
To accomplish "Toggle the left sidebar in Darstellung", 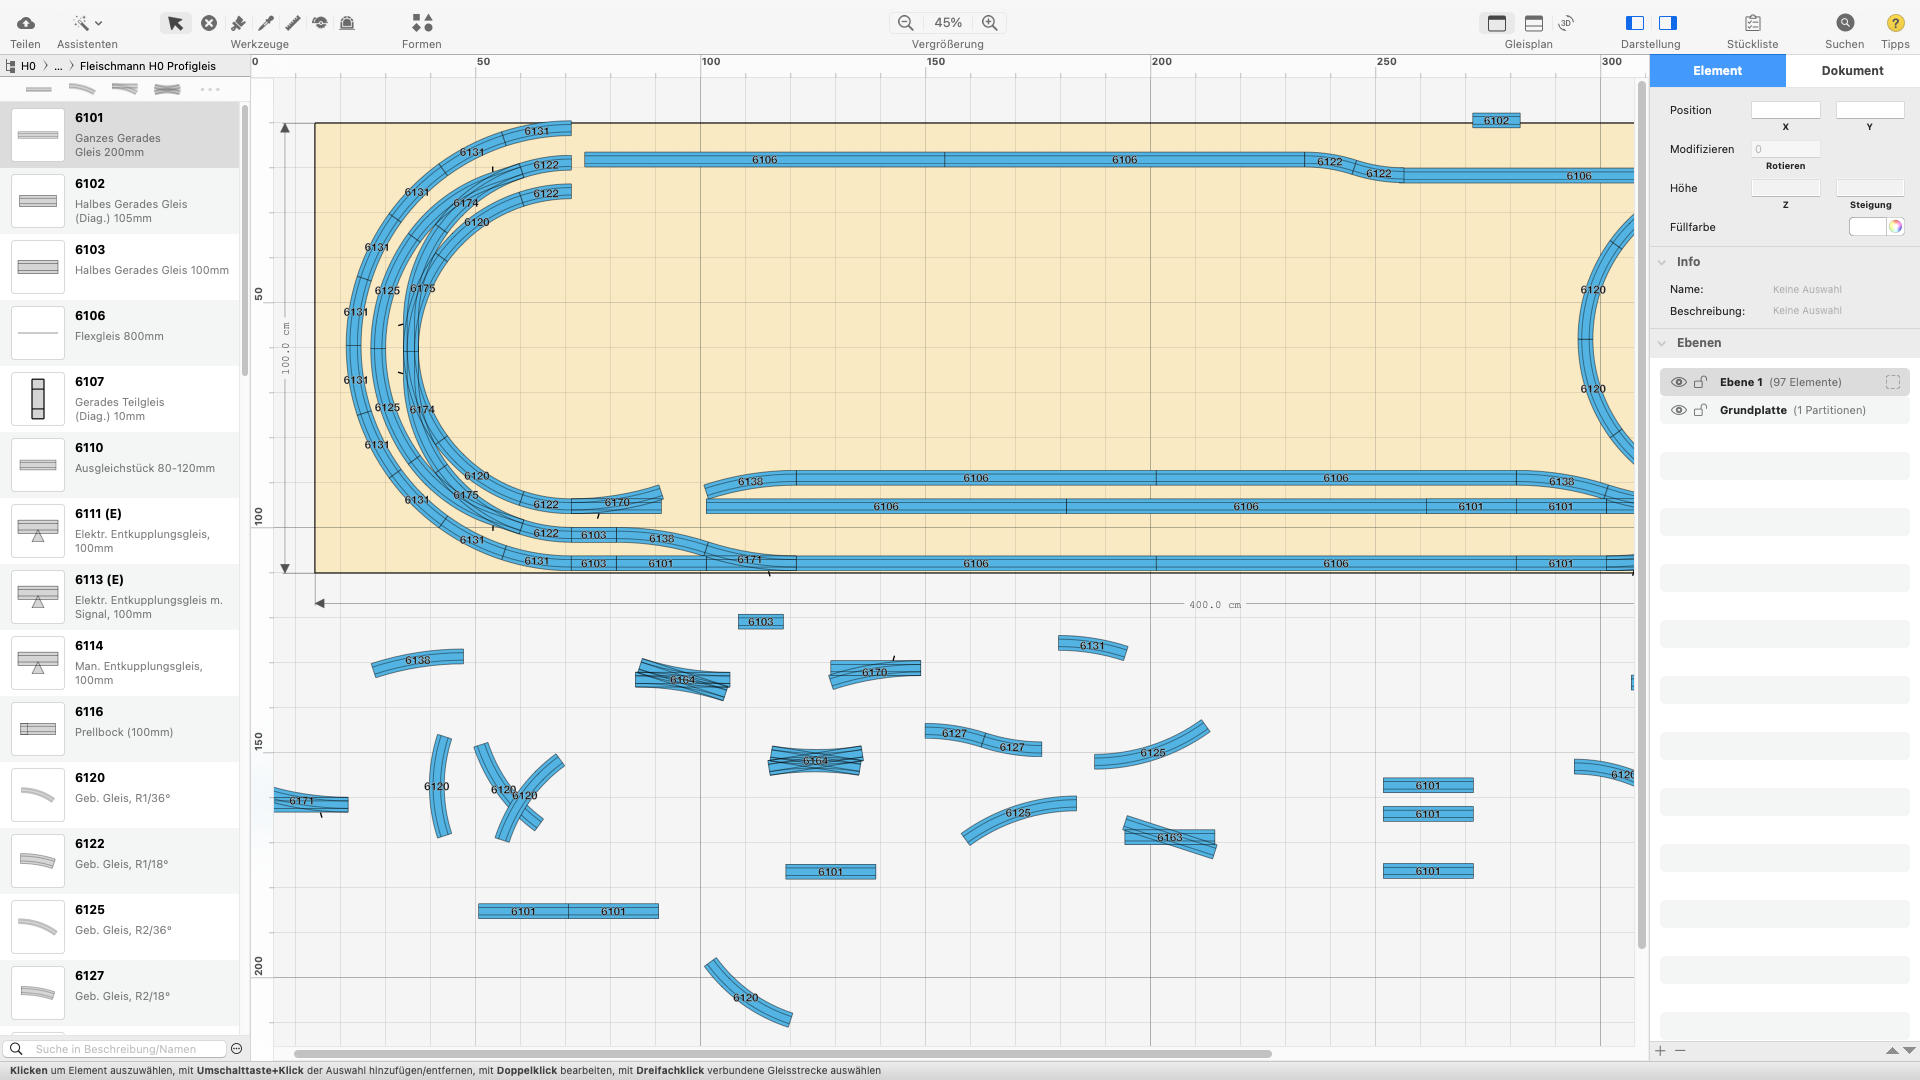I will 1635,23.
